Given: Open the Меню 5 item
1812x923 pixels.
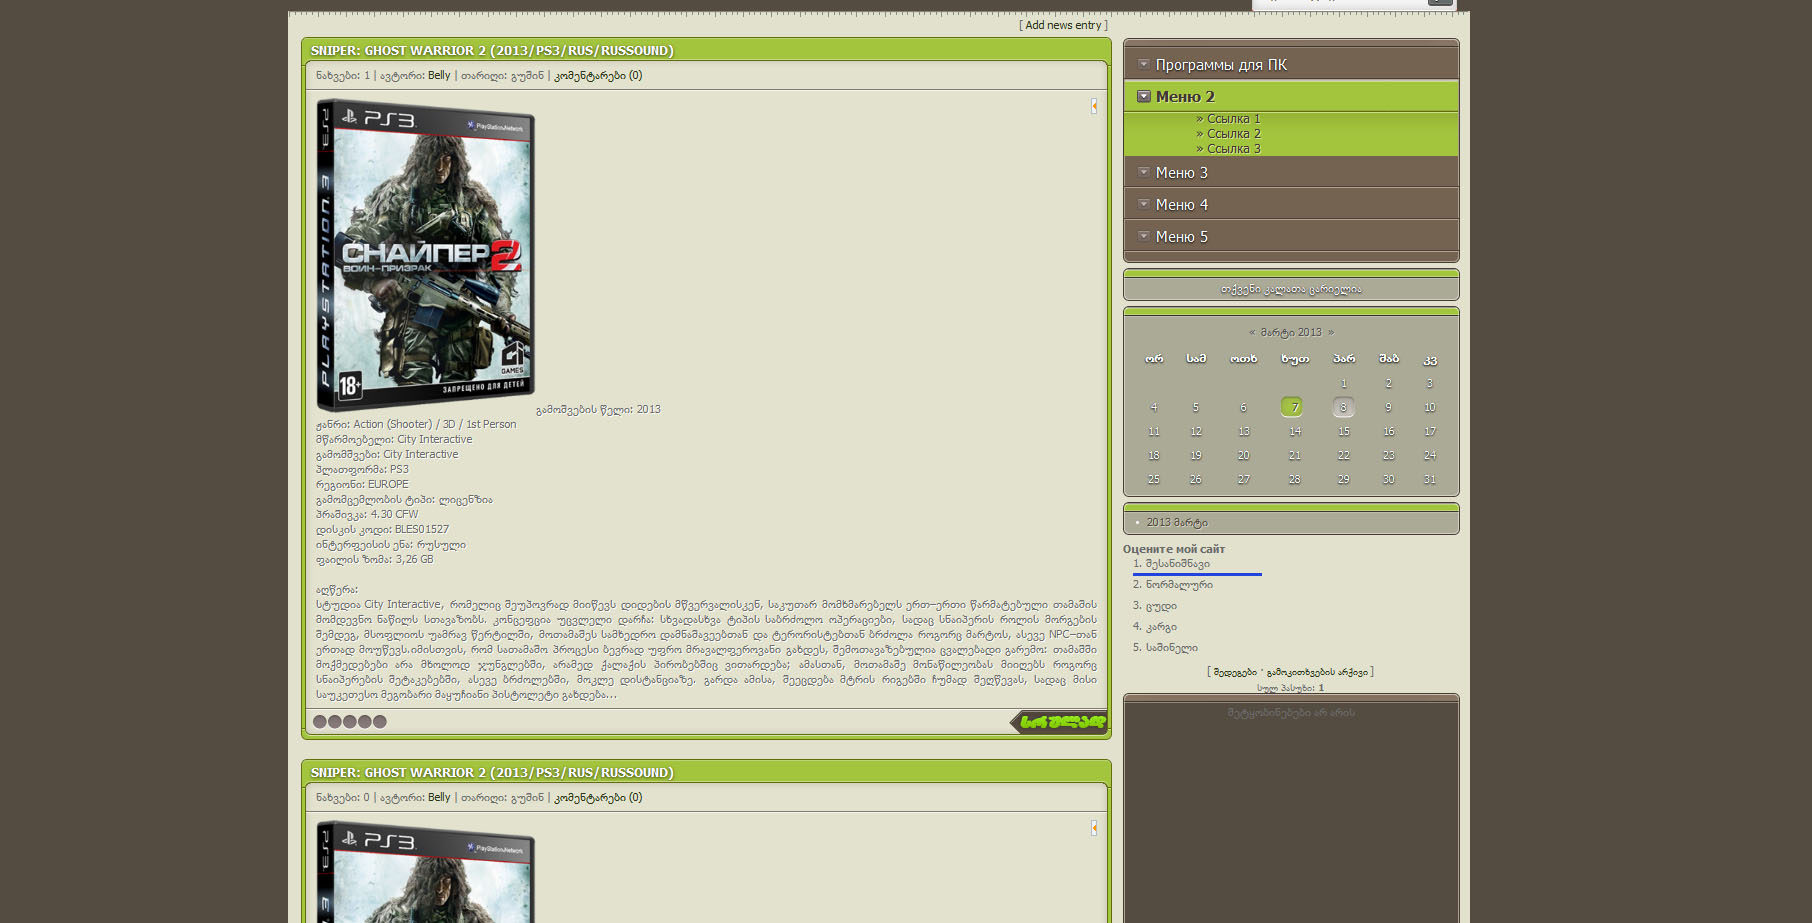Looking at the screenshot, I should [x=1182, y=237].
